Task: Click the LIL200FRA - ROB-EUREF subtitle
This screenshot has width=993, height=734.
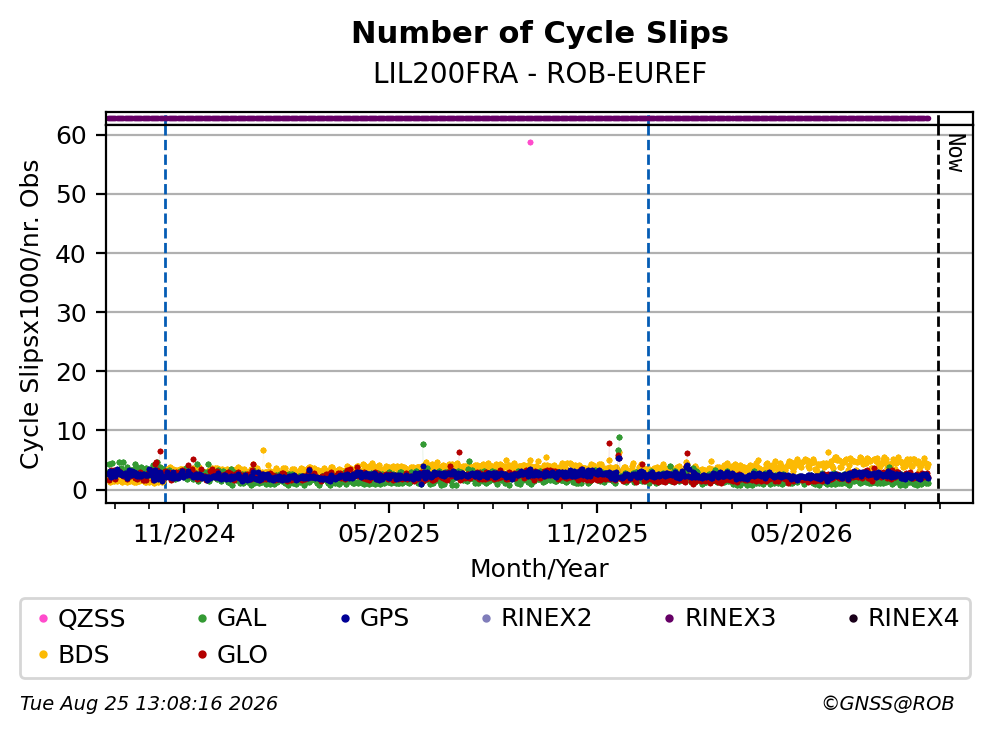Action: (x=540, y=73)
